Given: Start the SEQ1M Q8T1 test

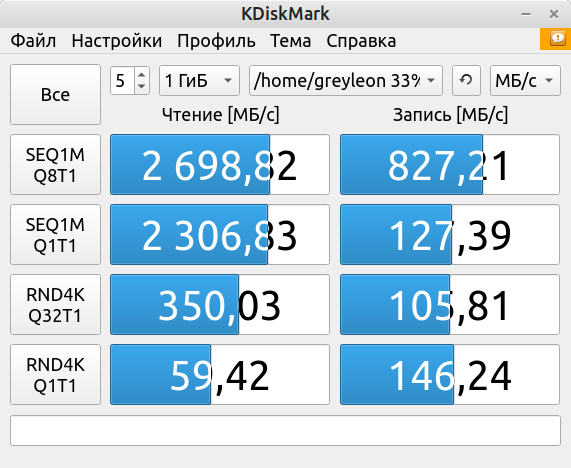Looking at the screenshot, I should [55, 165].
